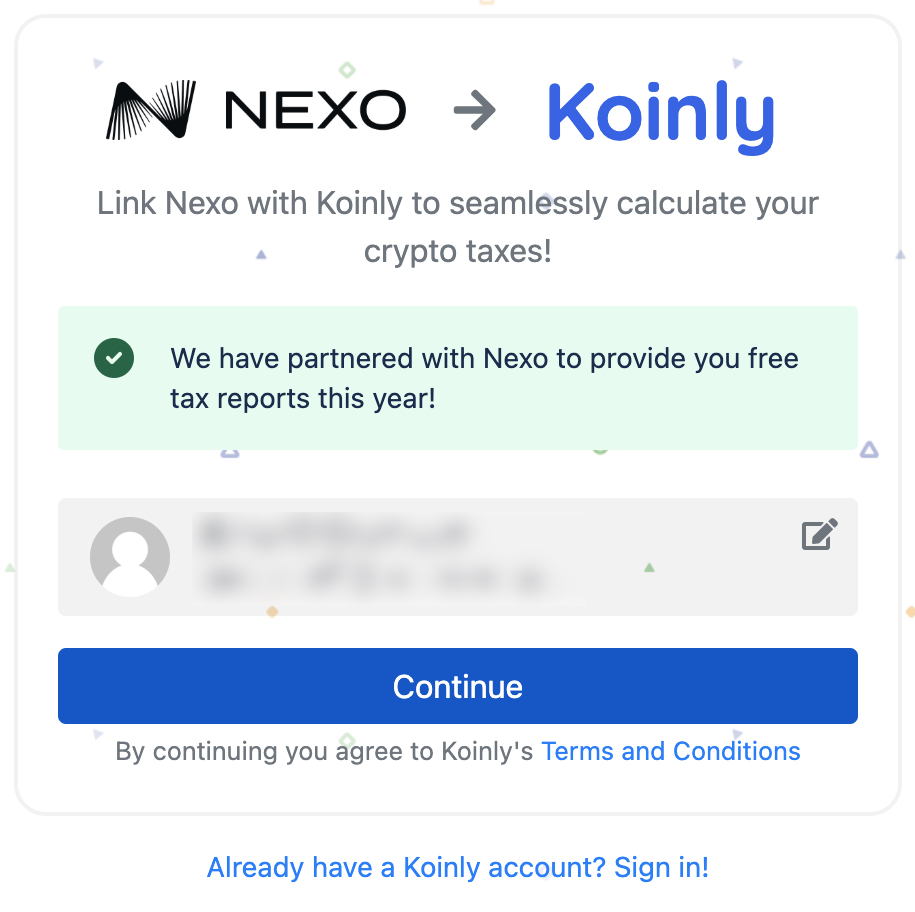This screenshot has width=915, height=912.
Task: Select the free tax reports message
Action: (485, 378)
